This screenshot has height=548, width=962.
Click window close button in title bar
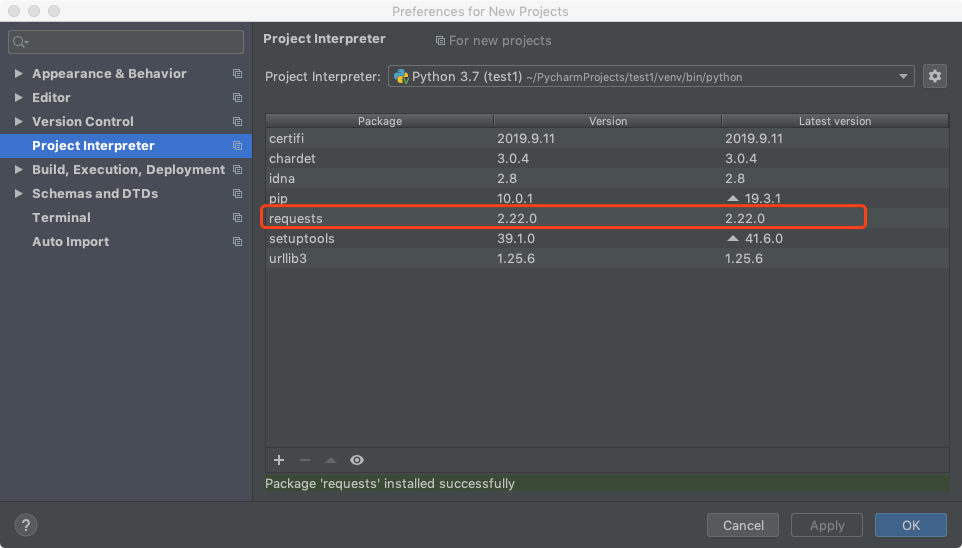pos(14,11)
